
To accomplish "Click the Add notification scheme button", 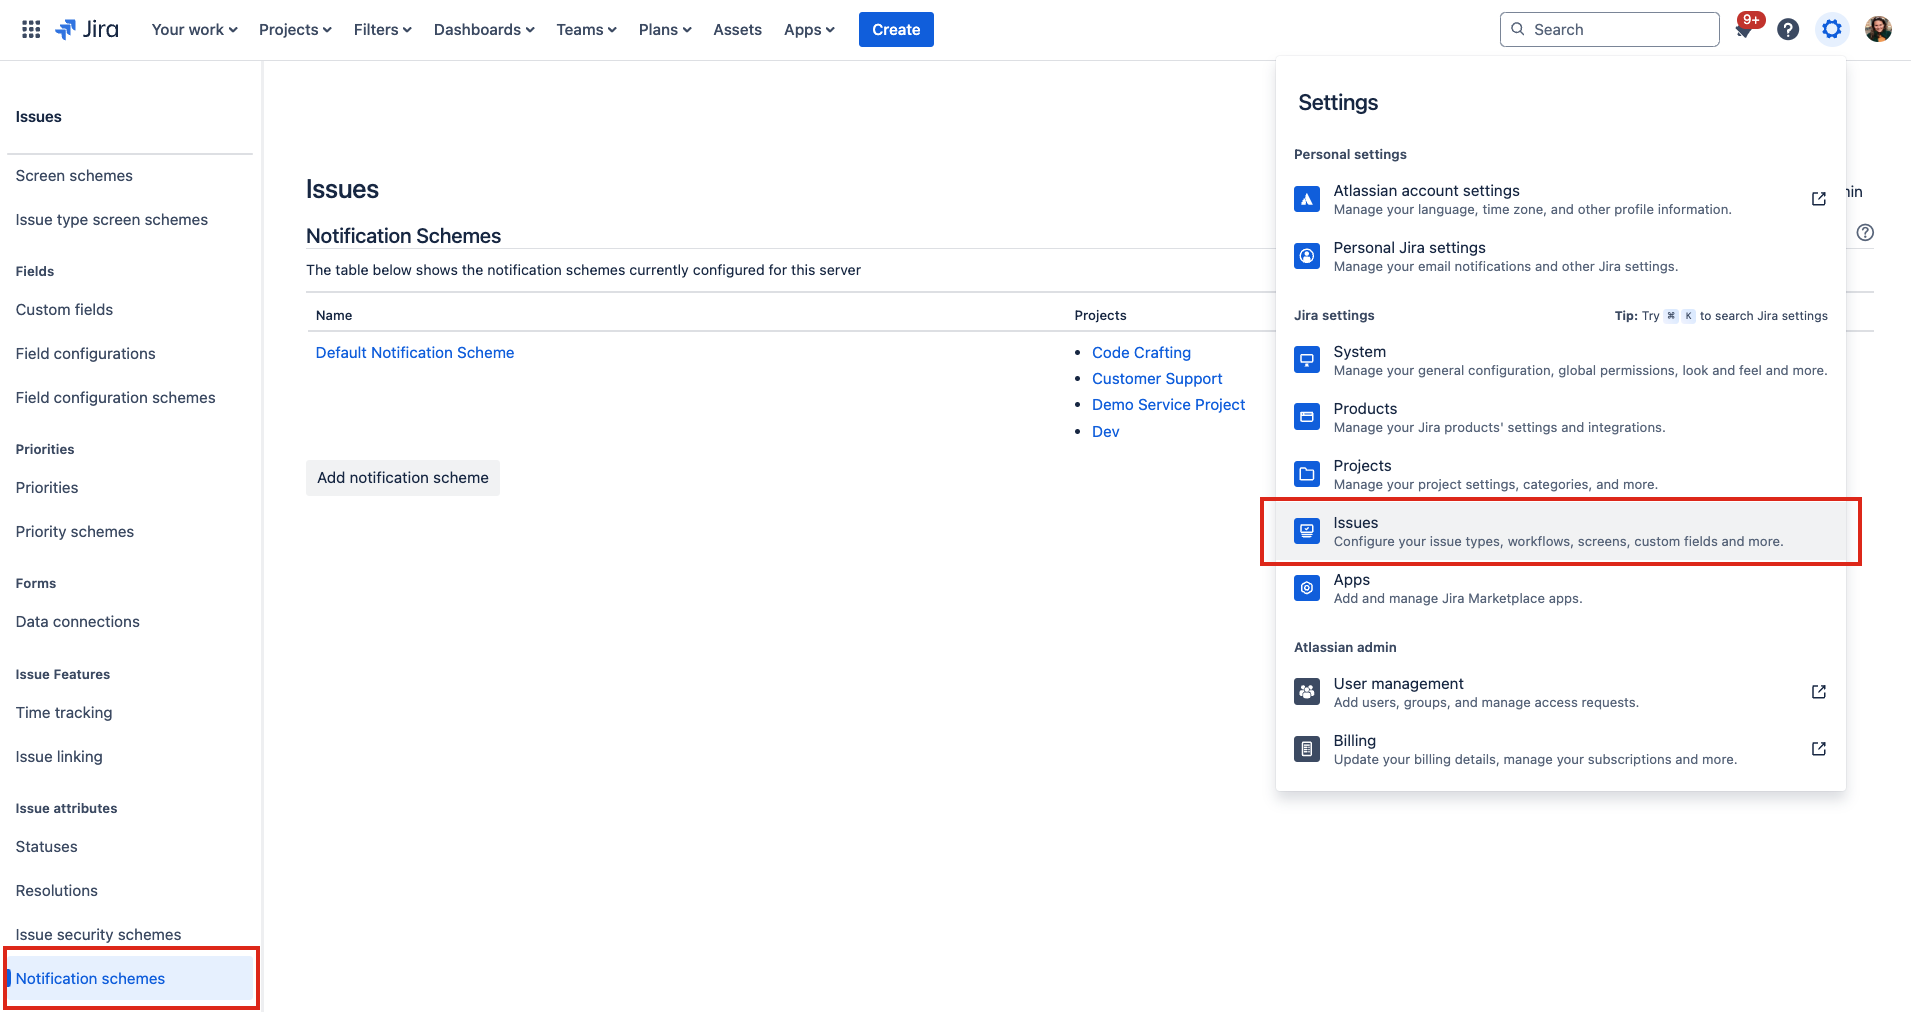I will [402, 478].
